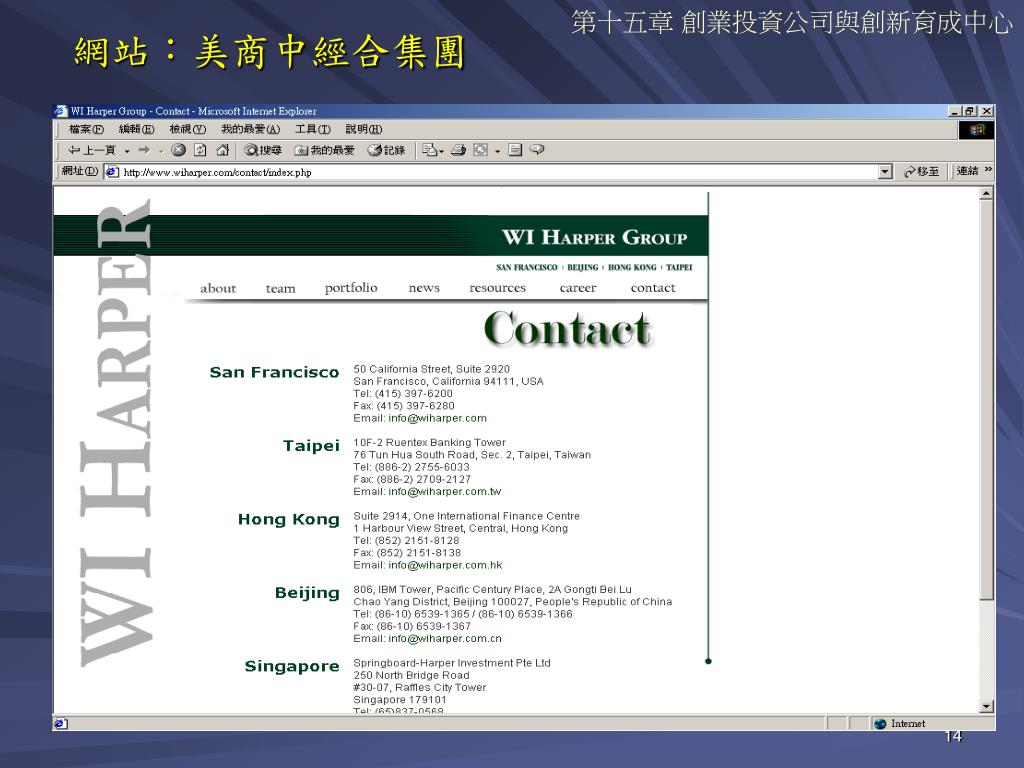Refresh the page with the Refresh icon
1024x768 pixels.
click(200, 150)
